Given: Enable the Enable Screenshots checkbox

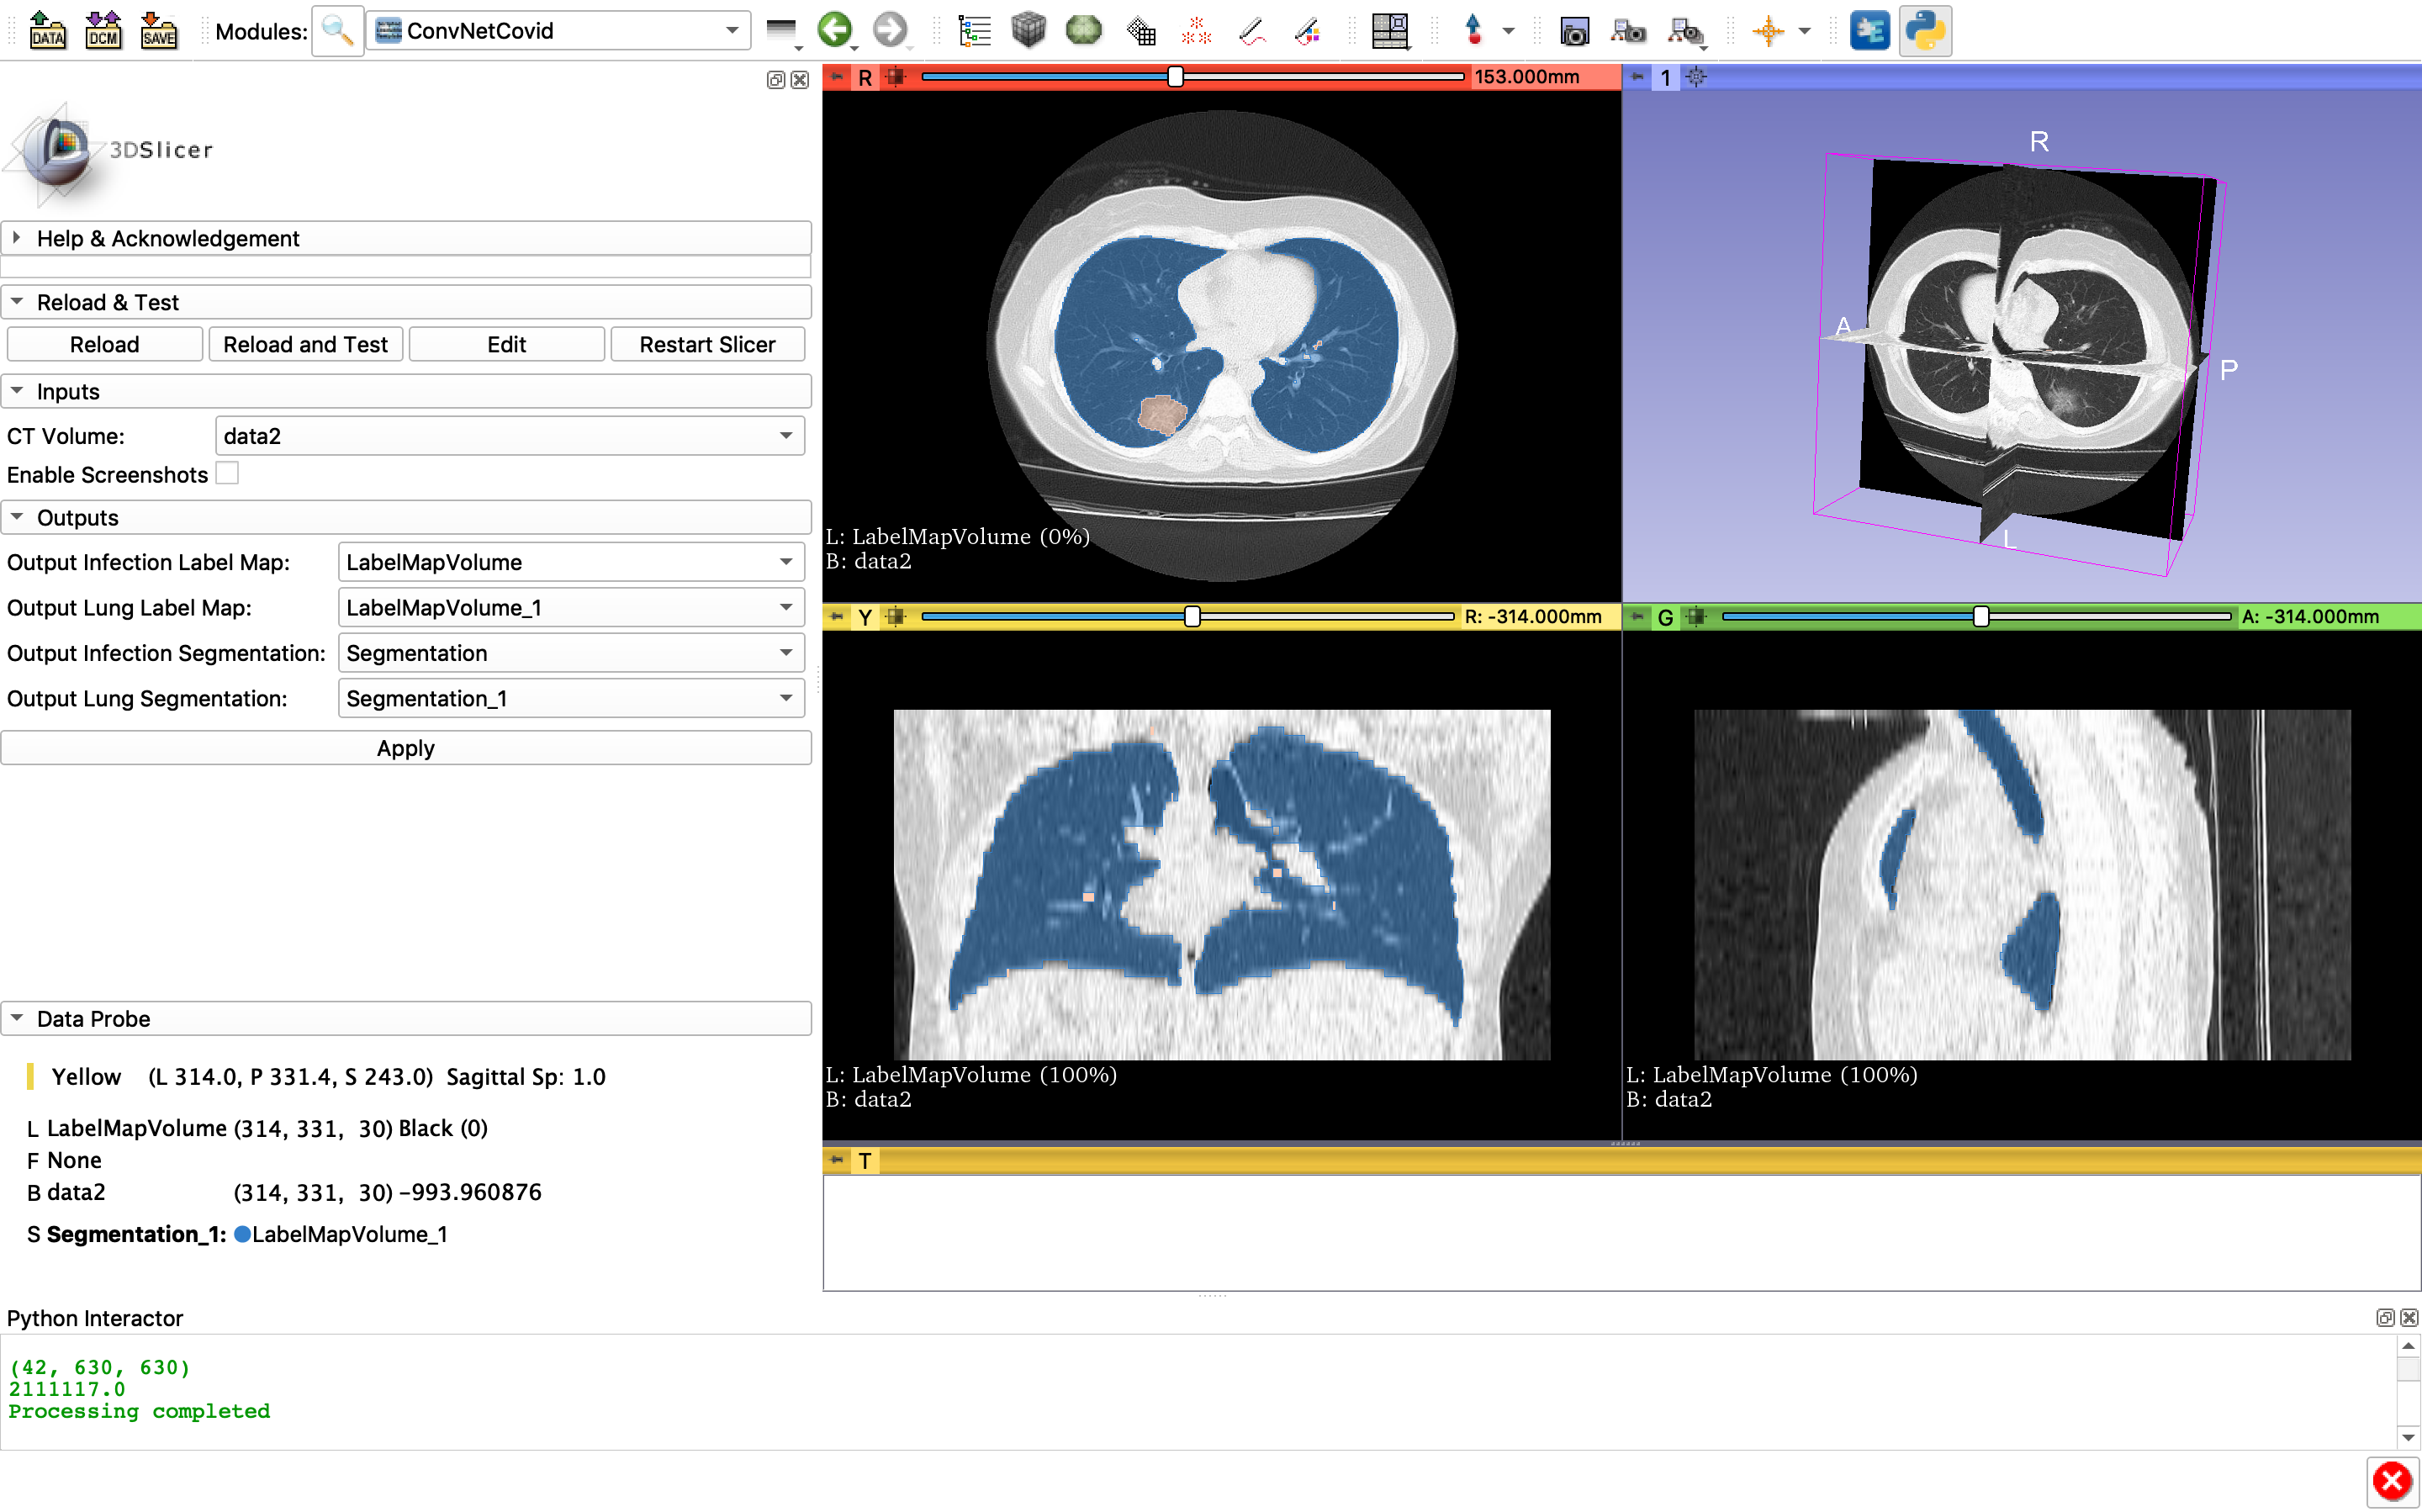Looking at the screenshot, I should [226, 473].
